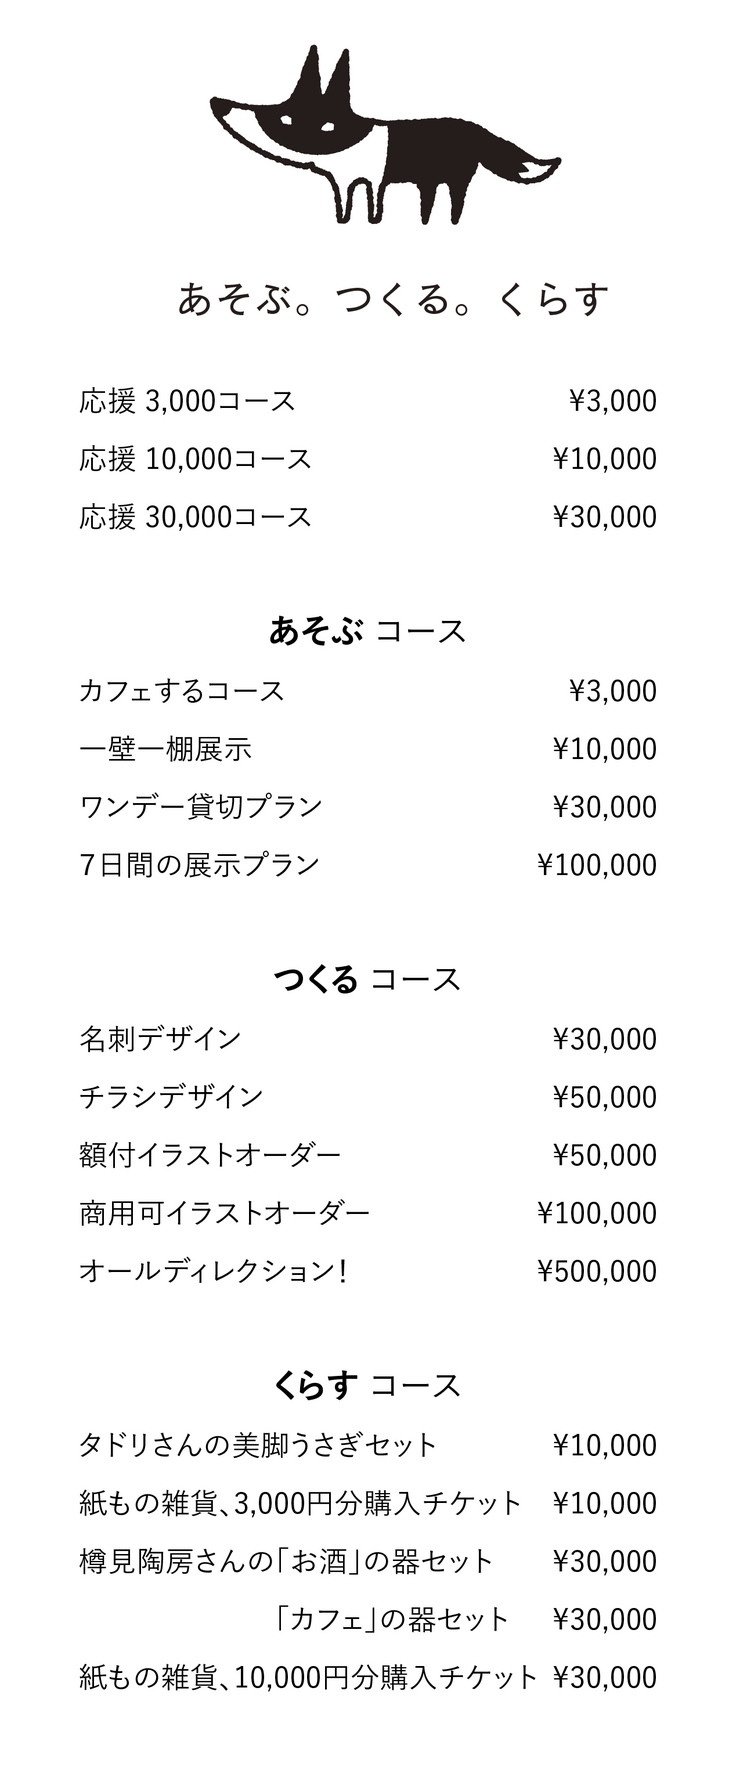Select 額付イラストオーダー
The image size is (736, 1767).
210,1155
